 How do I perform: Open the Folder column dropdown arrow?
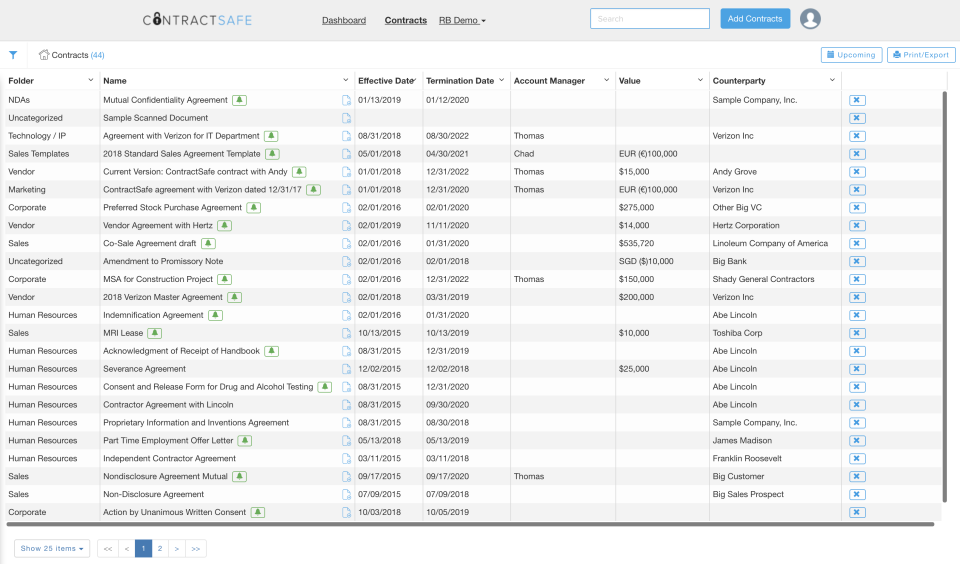[91, 80]
